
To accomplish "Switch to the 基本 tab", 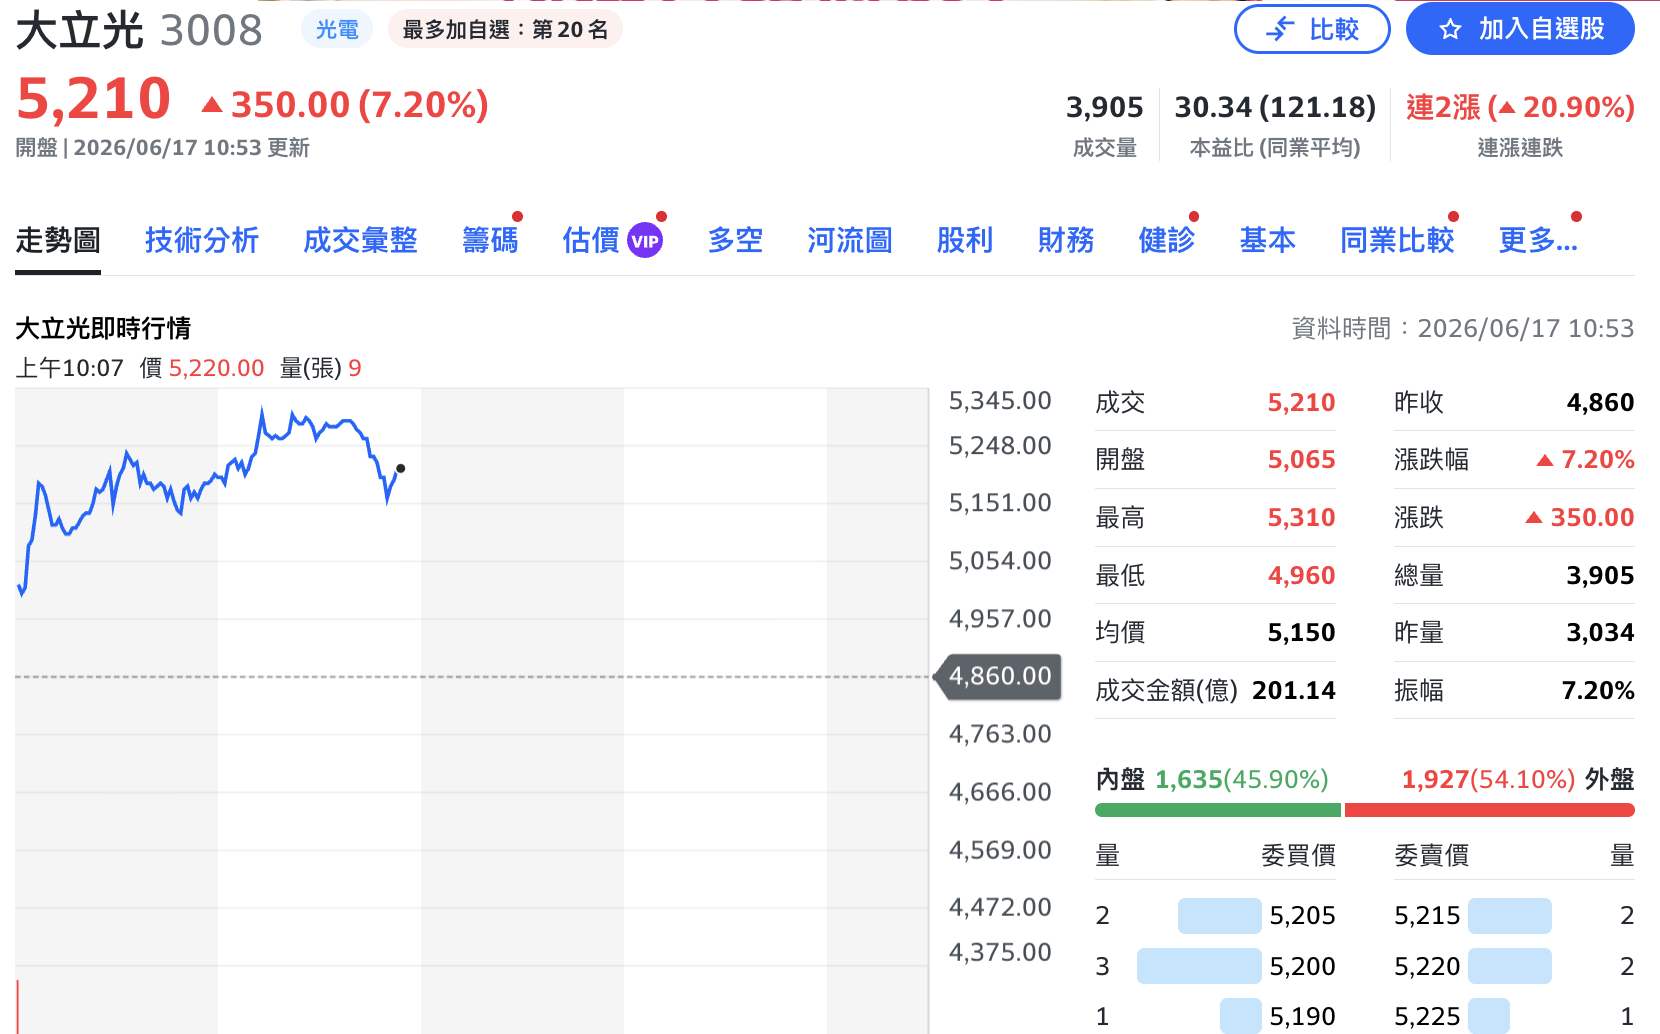I will click(x=1268, y=240).
